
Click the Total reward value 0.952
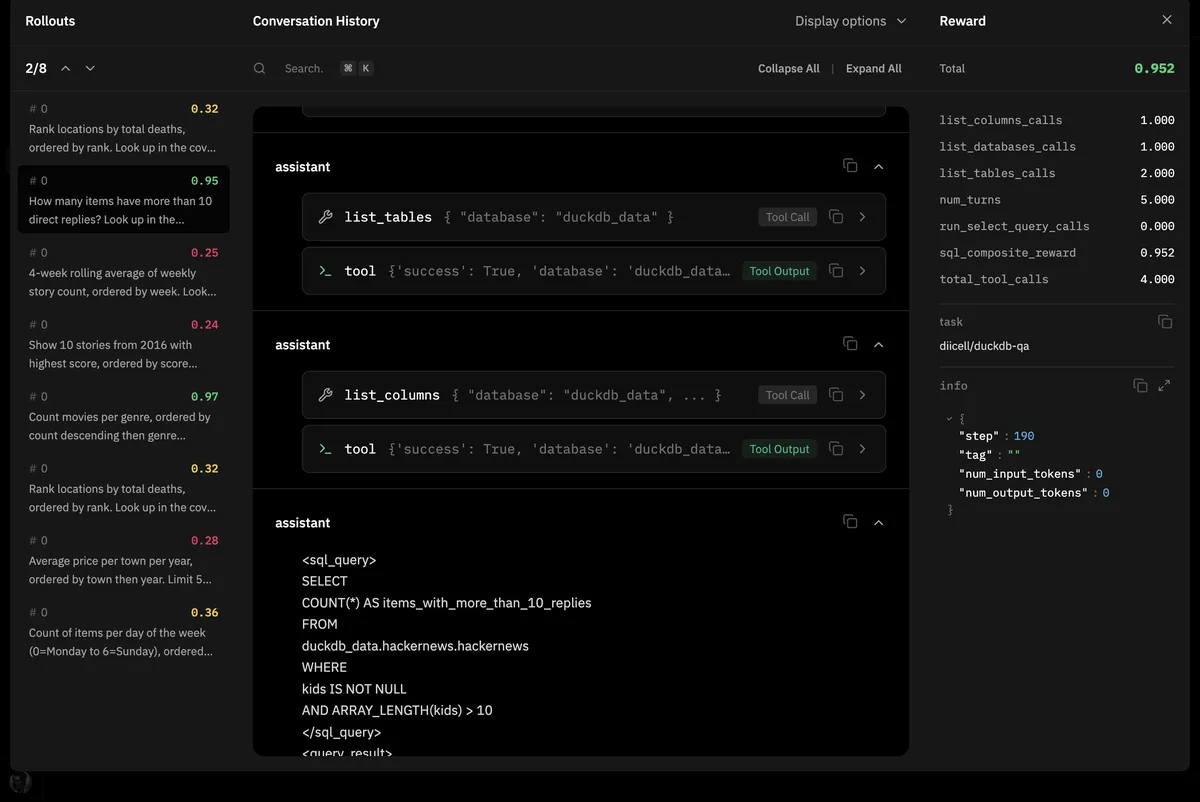point(1154,69)
